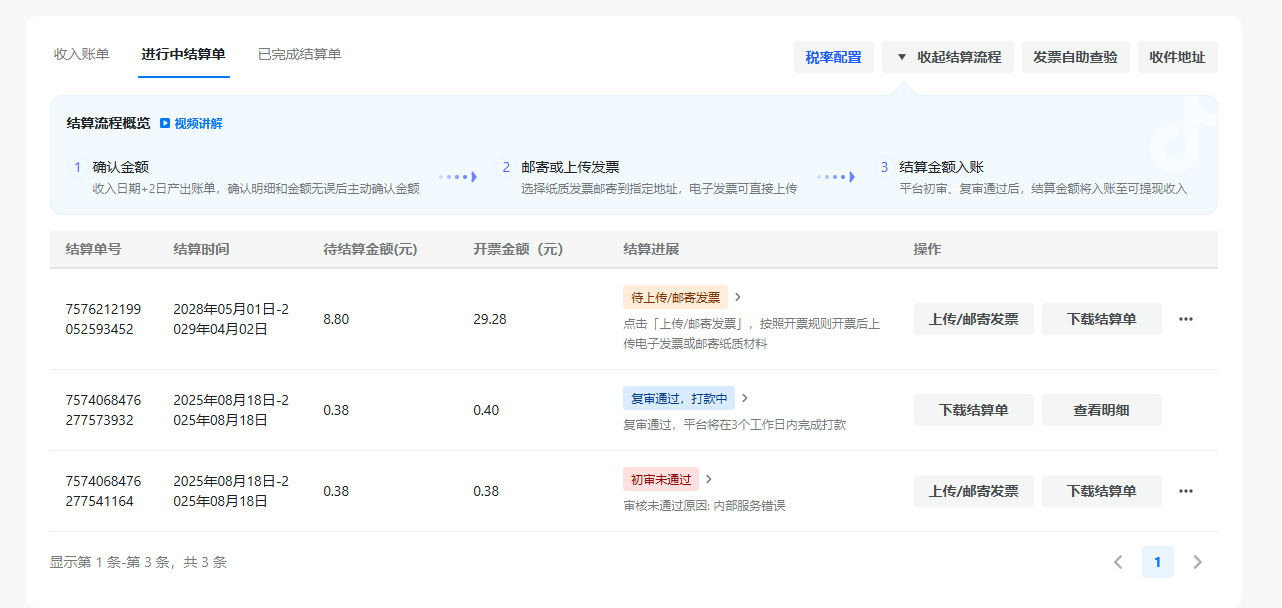Viewport: 1282px width, 608px height.
Task: Open more options for first settlement row
Action: tap(1186, 319)
